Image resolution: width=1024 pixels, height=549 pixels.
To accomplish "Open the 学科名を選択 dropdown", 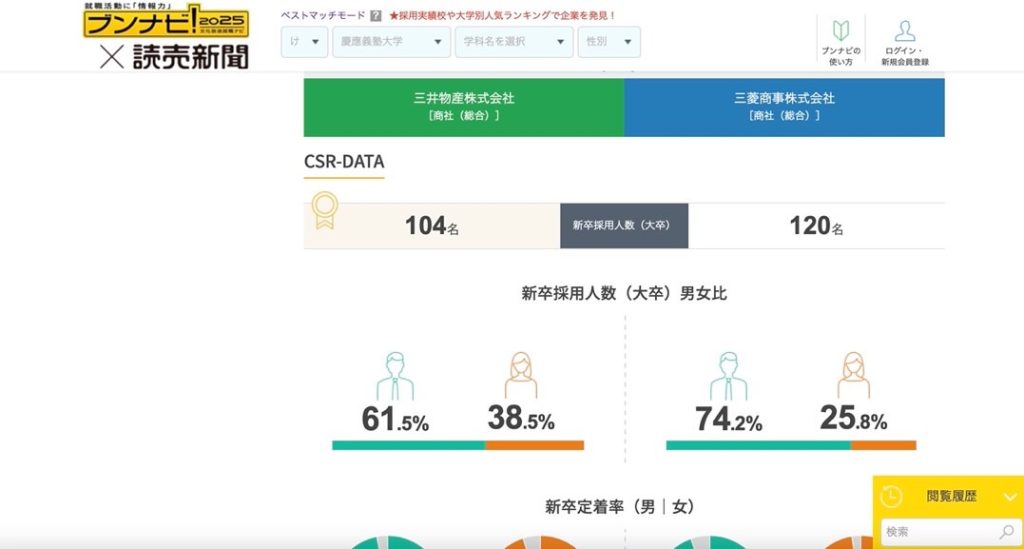I will (514, 42).
